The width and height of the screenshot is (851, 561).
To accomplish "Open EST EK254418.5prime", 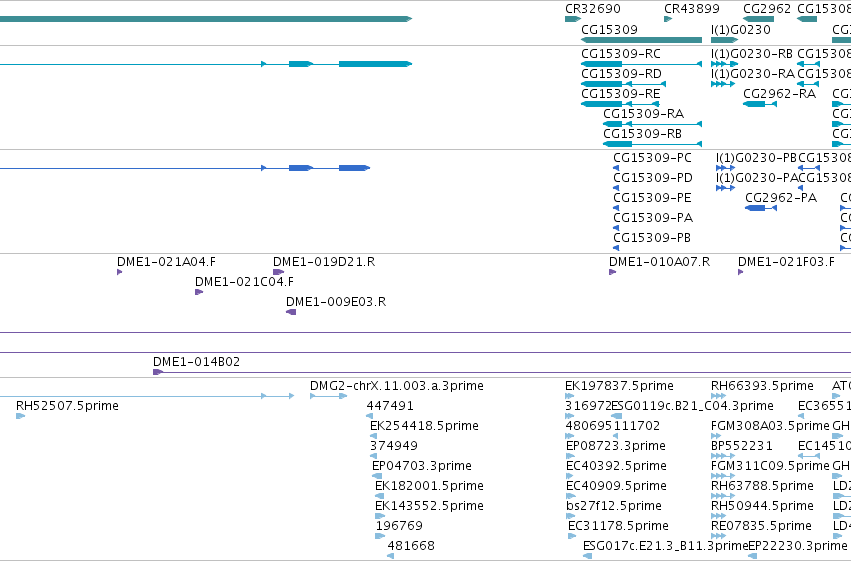I will [424, 426].
